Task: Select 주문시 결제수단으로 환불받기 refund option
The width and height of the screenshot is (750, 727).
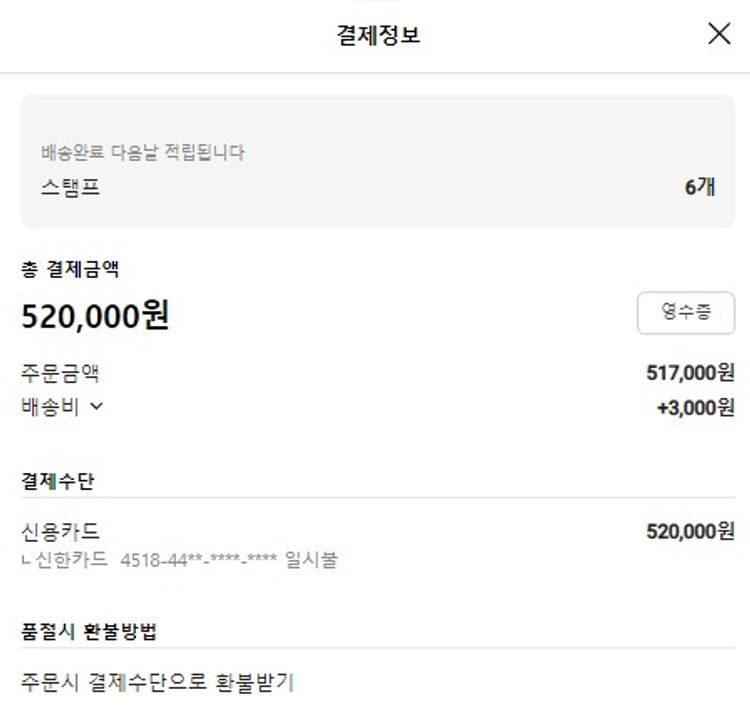Action: coord(157,684)
